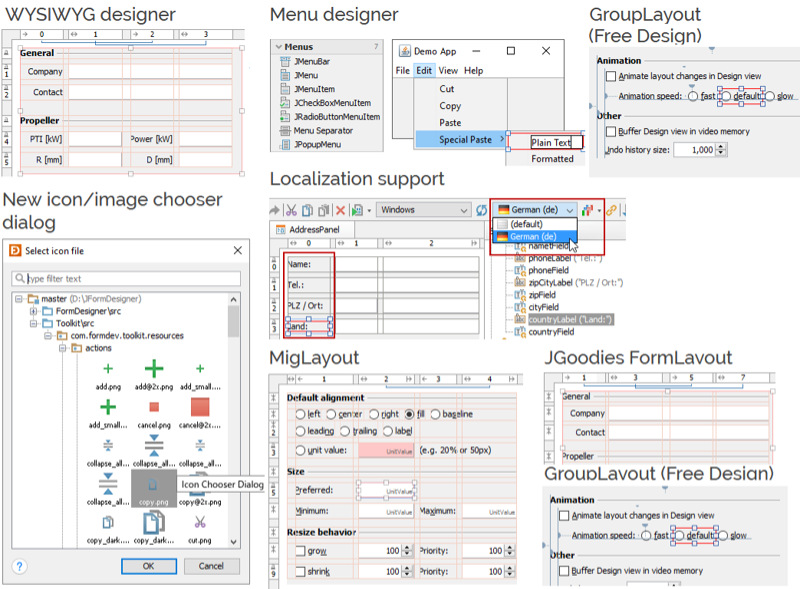The width and height of the screenshot is (800, 589).
Task: Switch to the AddressPanel tab
Action: tap(312, 230)
